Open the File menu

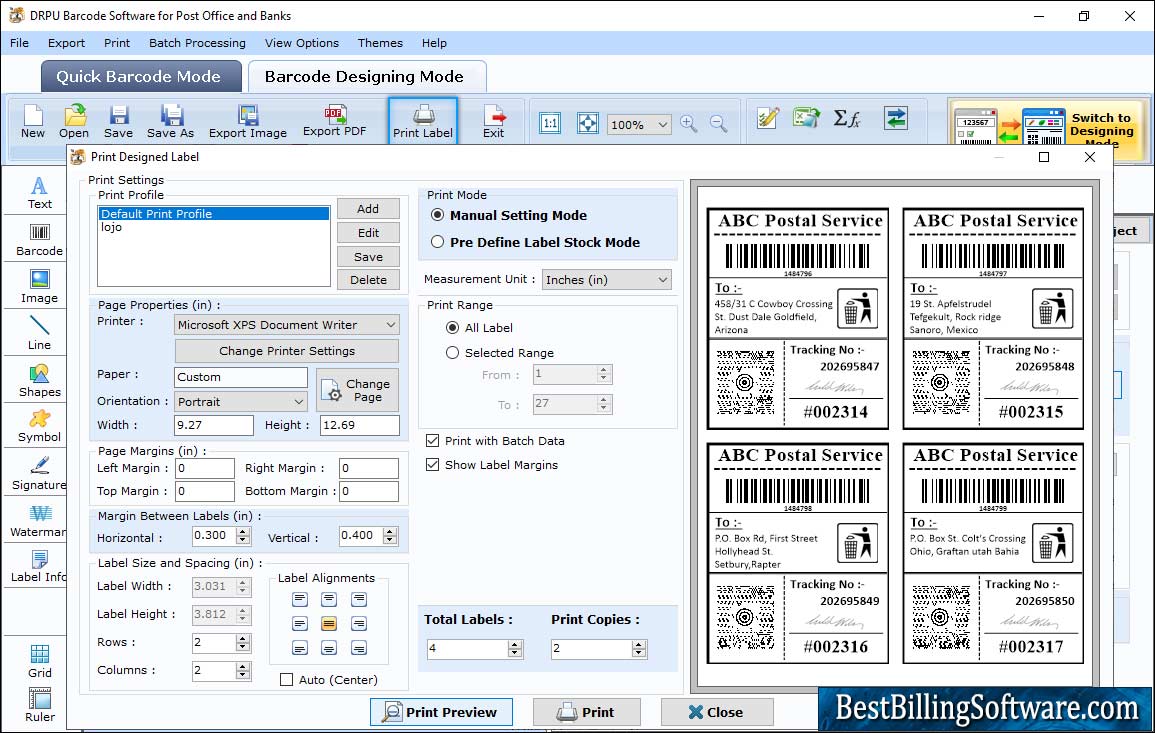[x=19, y=43]
